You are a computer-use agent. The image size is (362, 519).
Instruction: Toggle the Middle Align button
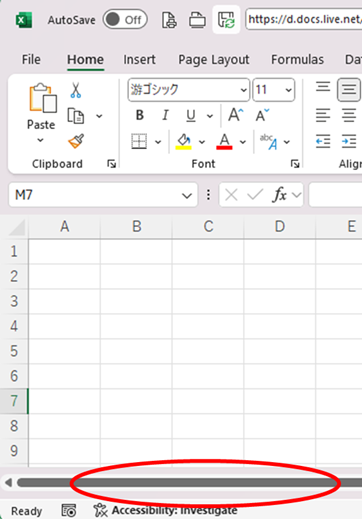(x=349, y=89)
